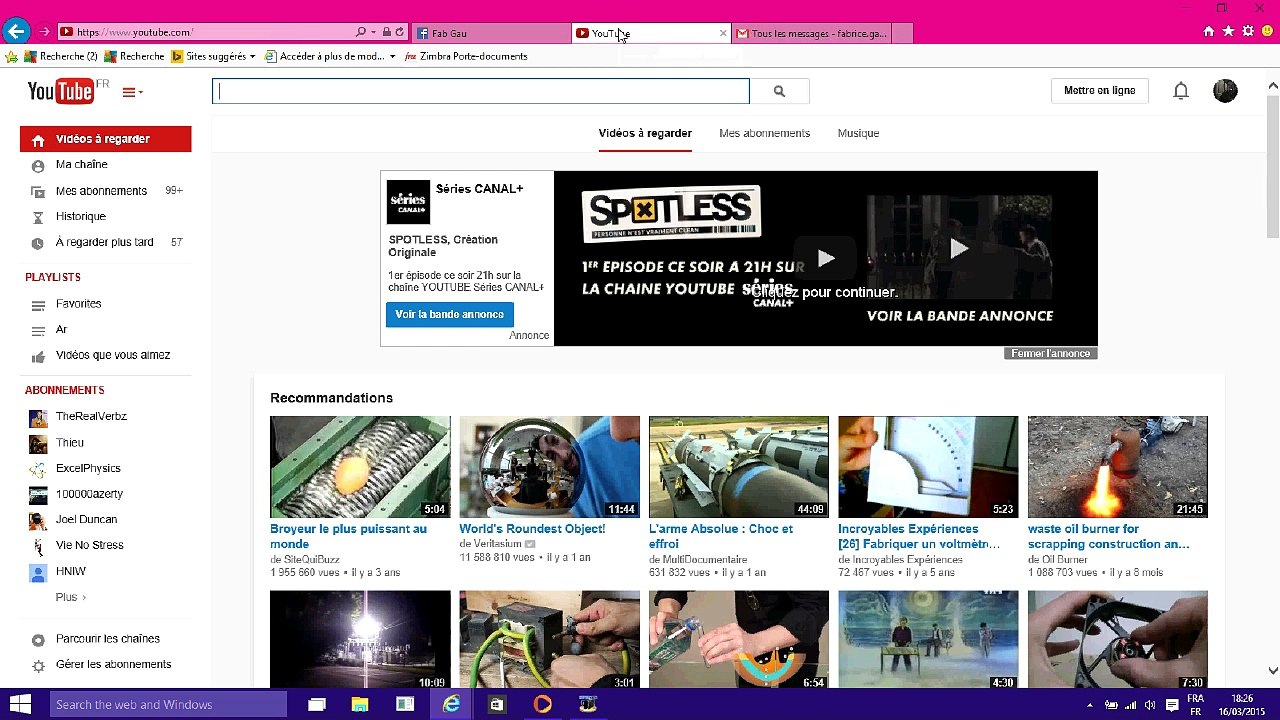Viewport: 1280px width, 720px height.
Task: Open waste oil burner video title
Action: (1108, 537)
